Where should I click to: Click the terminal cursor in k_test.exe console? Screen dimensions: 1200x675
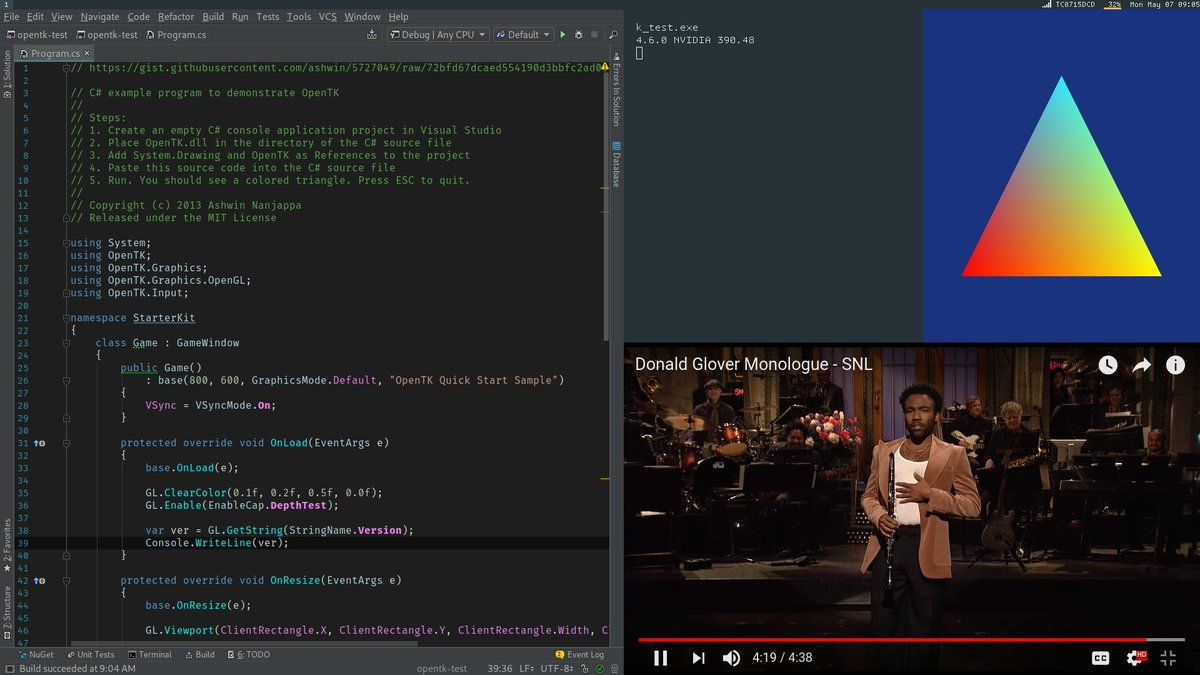(639, 53)
